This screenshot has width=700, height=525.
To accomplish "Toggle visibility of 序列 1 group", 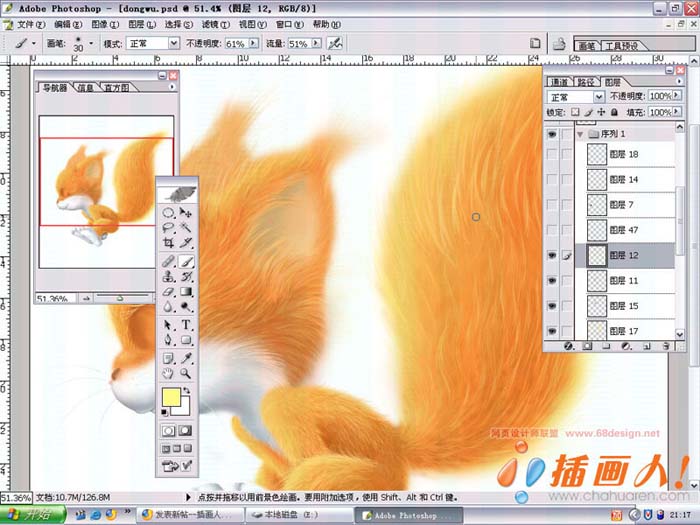I will point(552,134).
